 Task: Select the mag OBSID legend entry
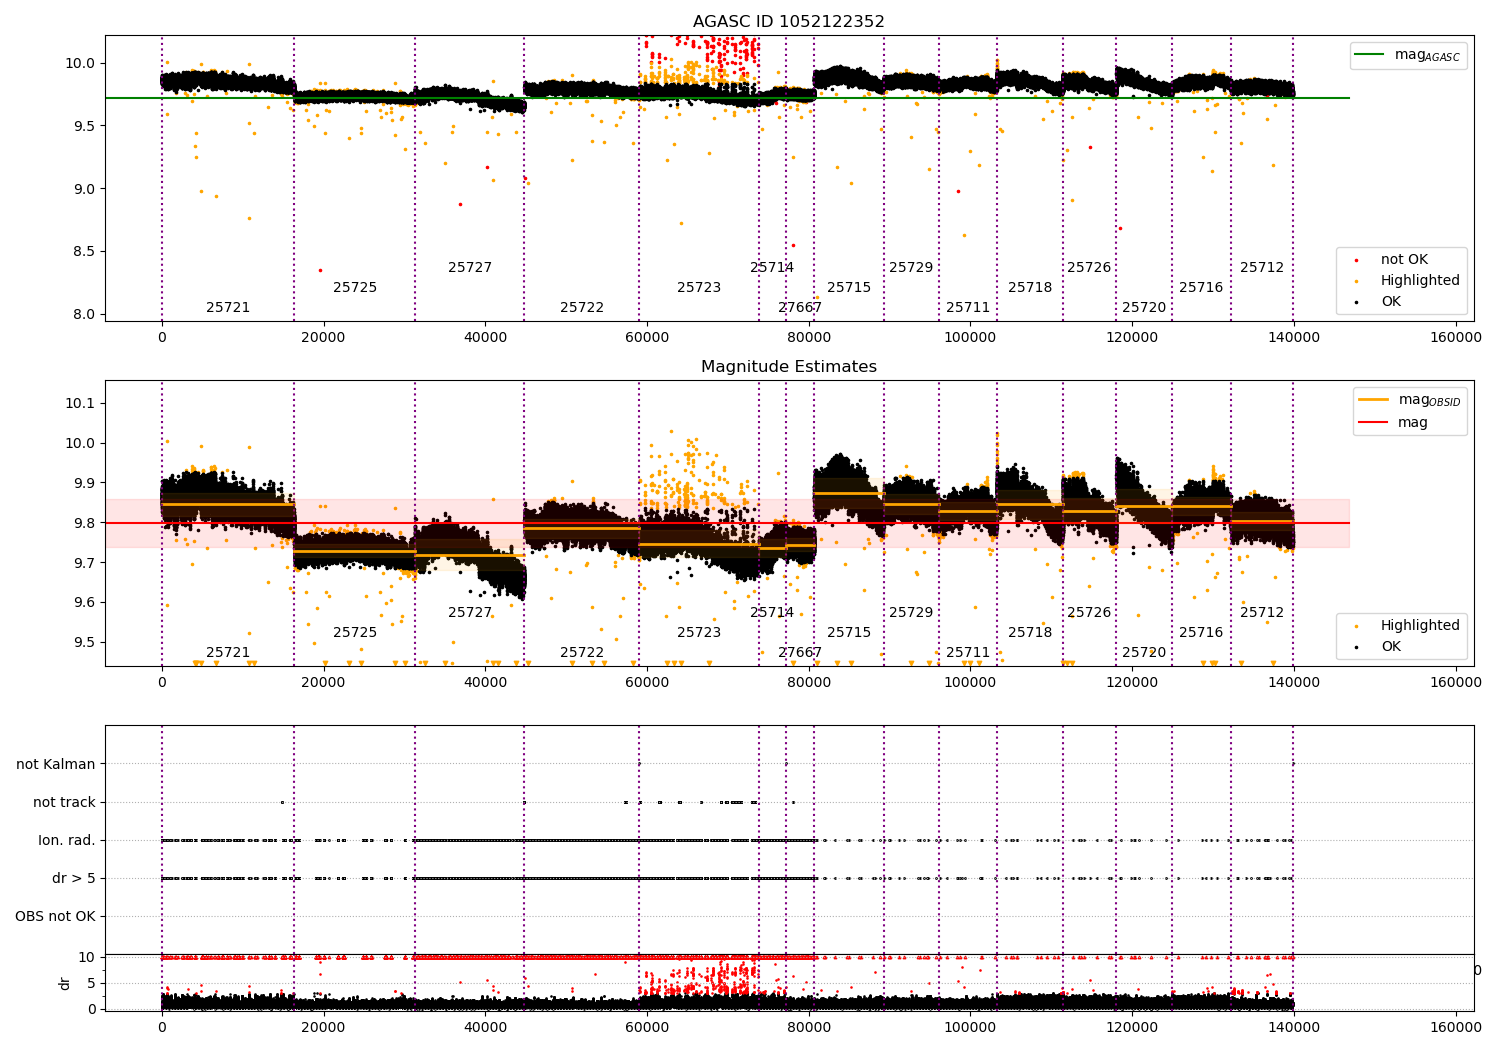click(x=1409, y=400)
